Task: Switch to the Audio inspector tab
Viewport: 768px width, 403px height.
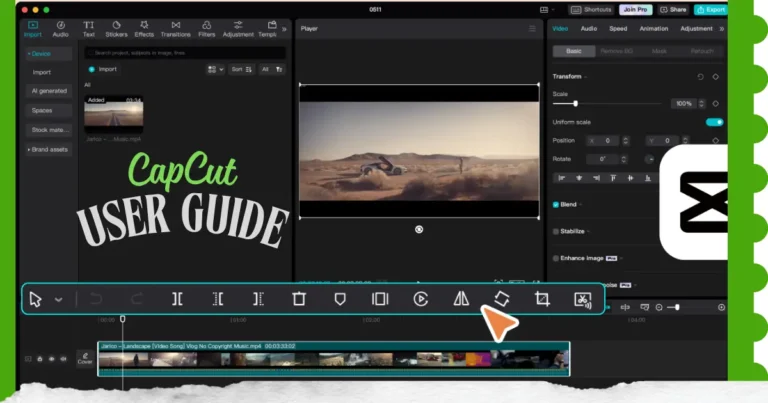Action: (x=589, y=29)
